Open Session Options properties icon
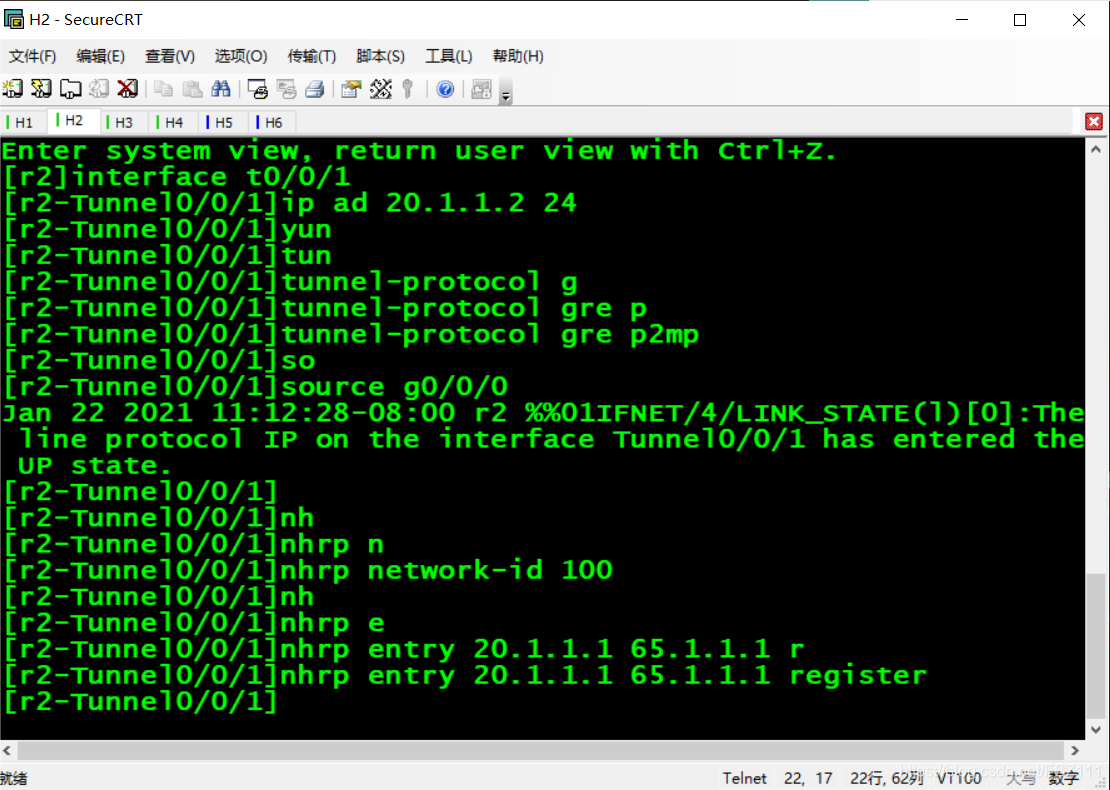 pyautogui.click(x=351, y=88)
